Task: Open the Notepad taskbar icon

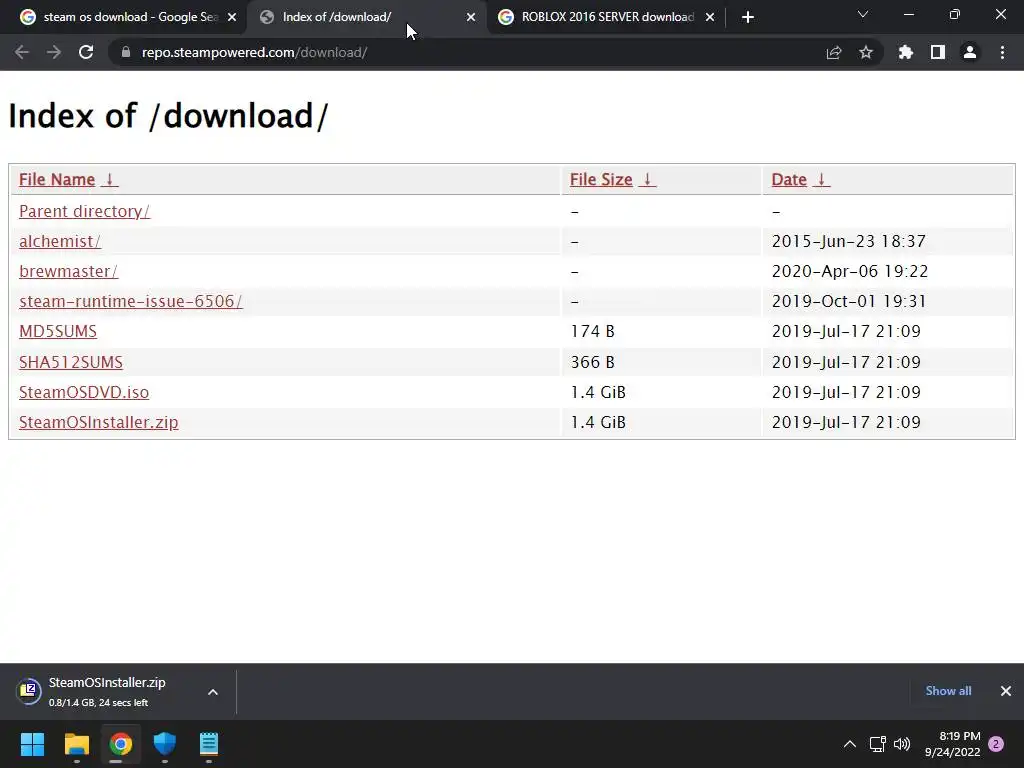Action: point(208,744)
